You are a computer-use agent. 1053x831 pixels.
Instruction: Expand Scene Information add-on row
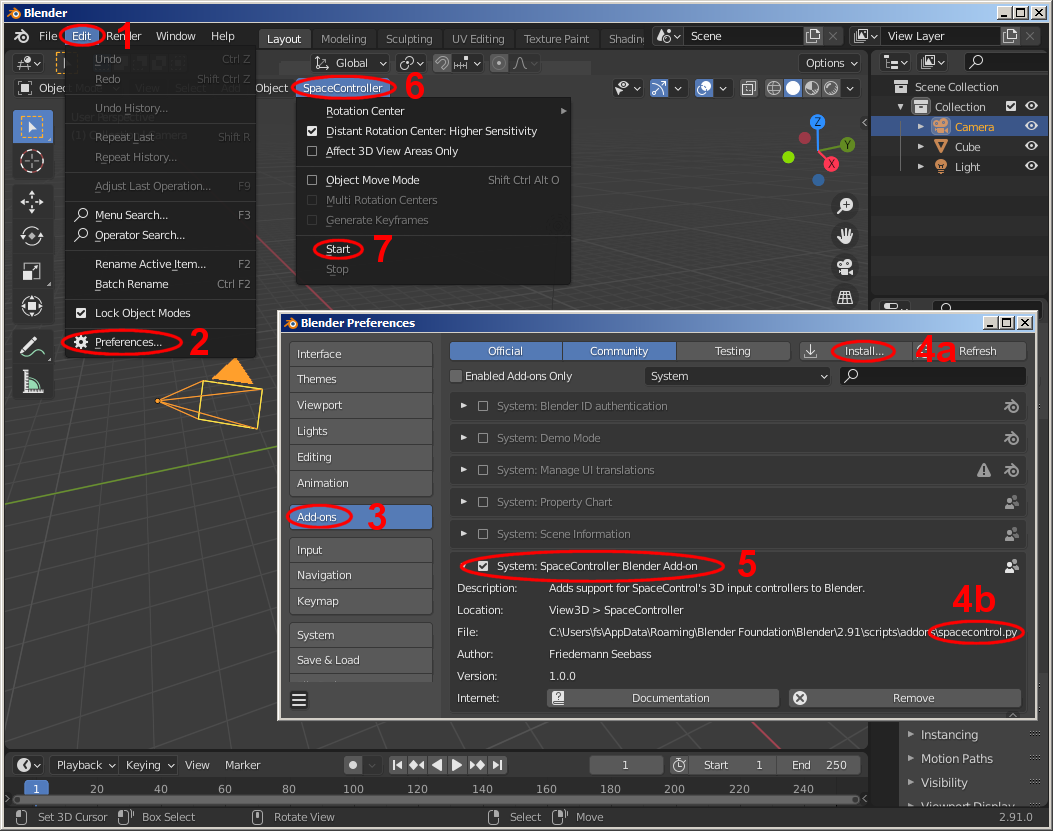(x=463, y=534)
